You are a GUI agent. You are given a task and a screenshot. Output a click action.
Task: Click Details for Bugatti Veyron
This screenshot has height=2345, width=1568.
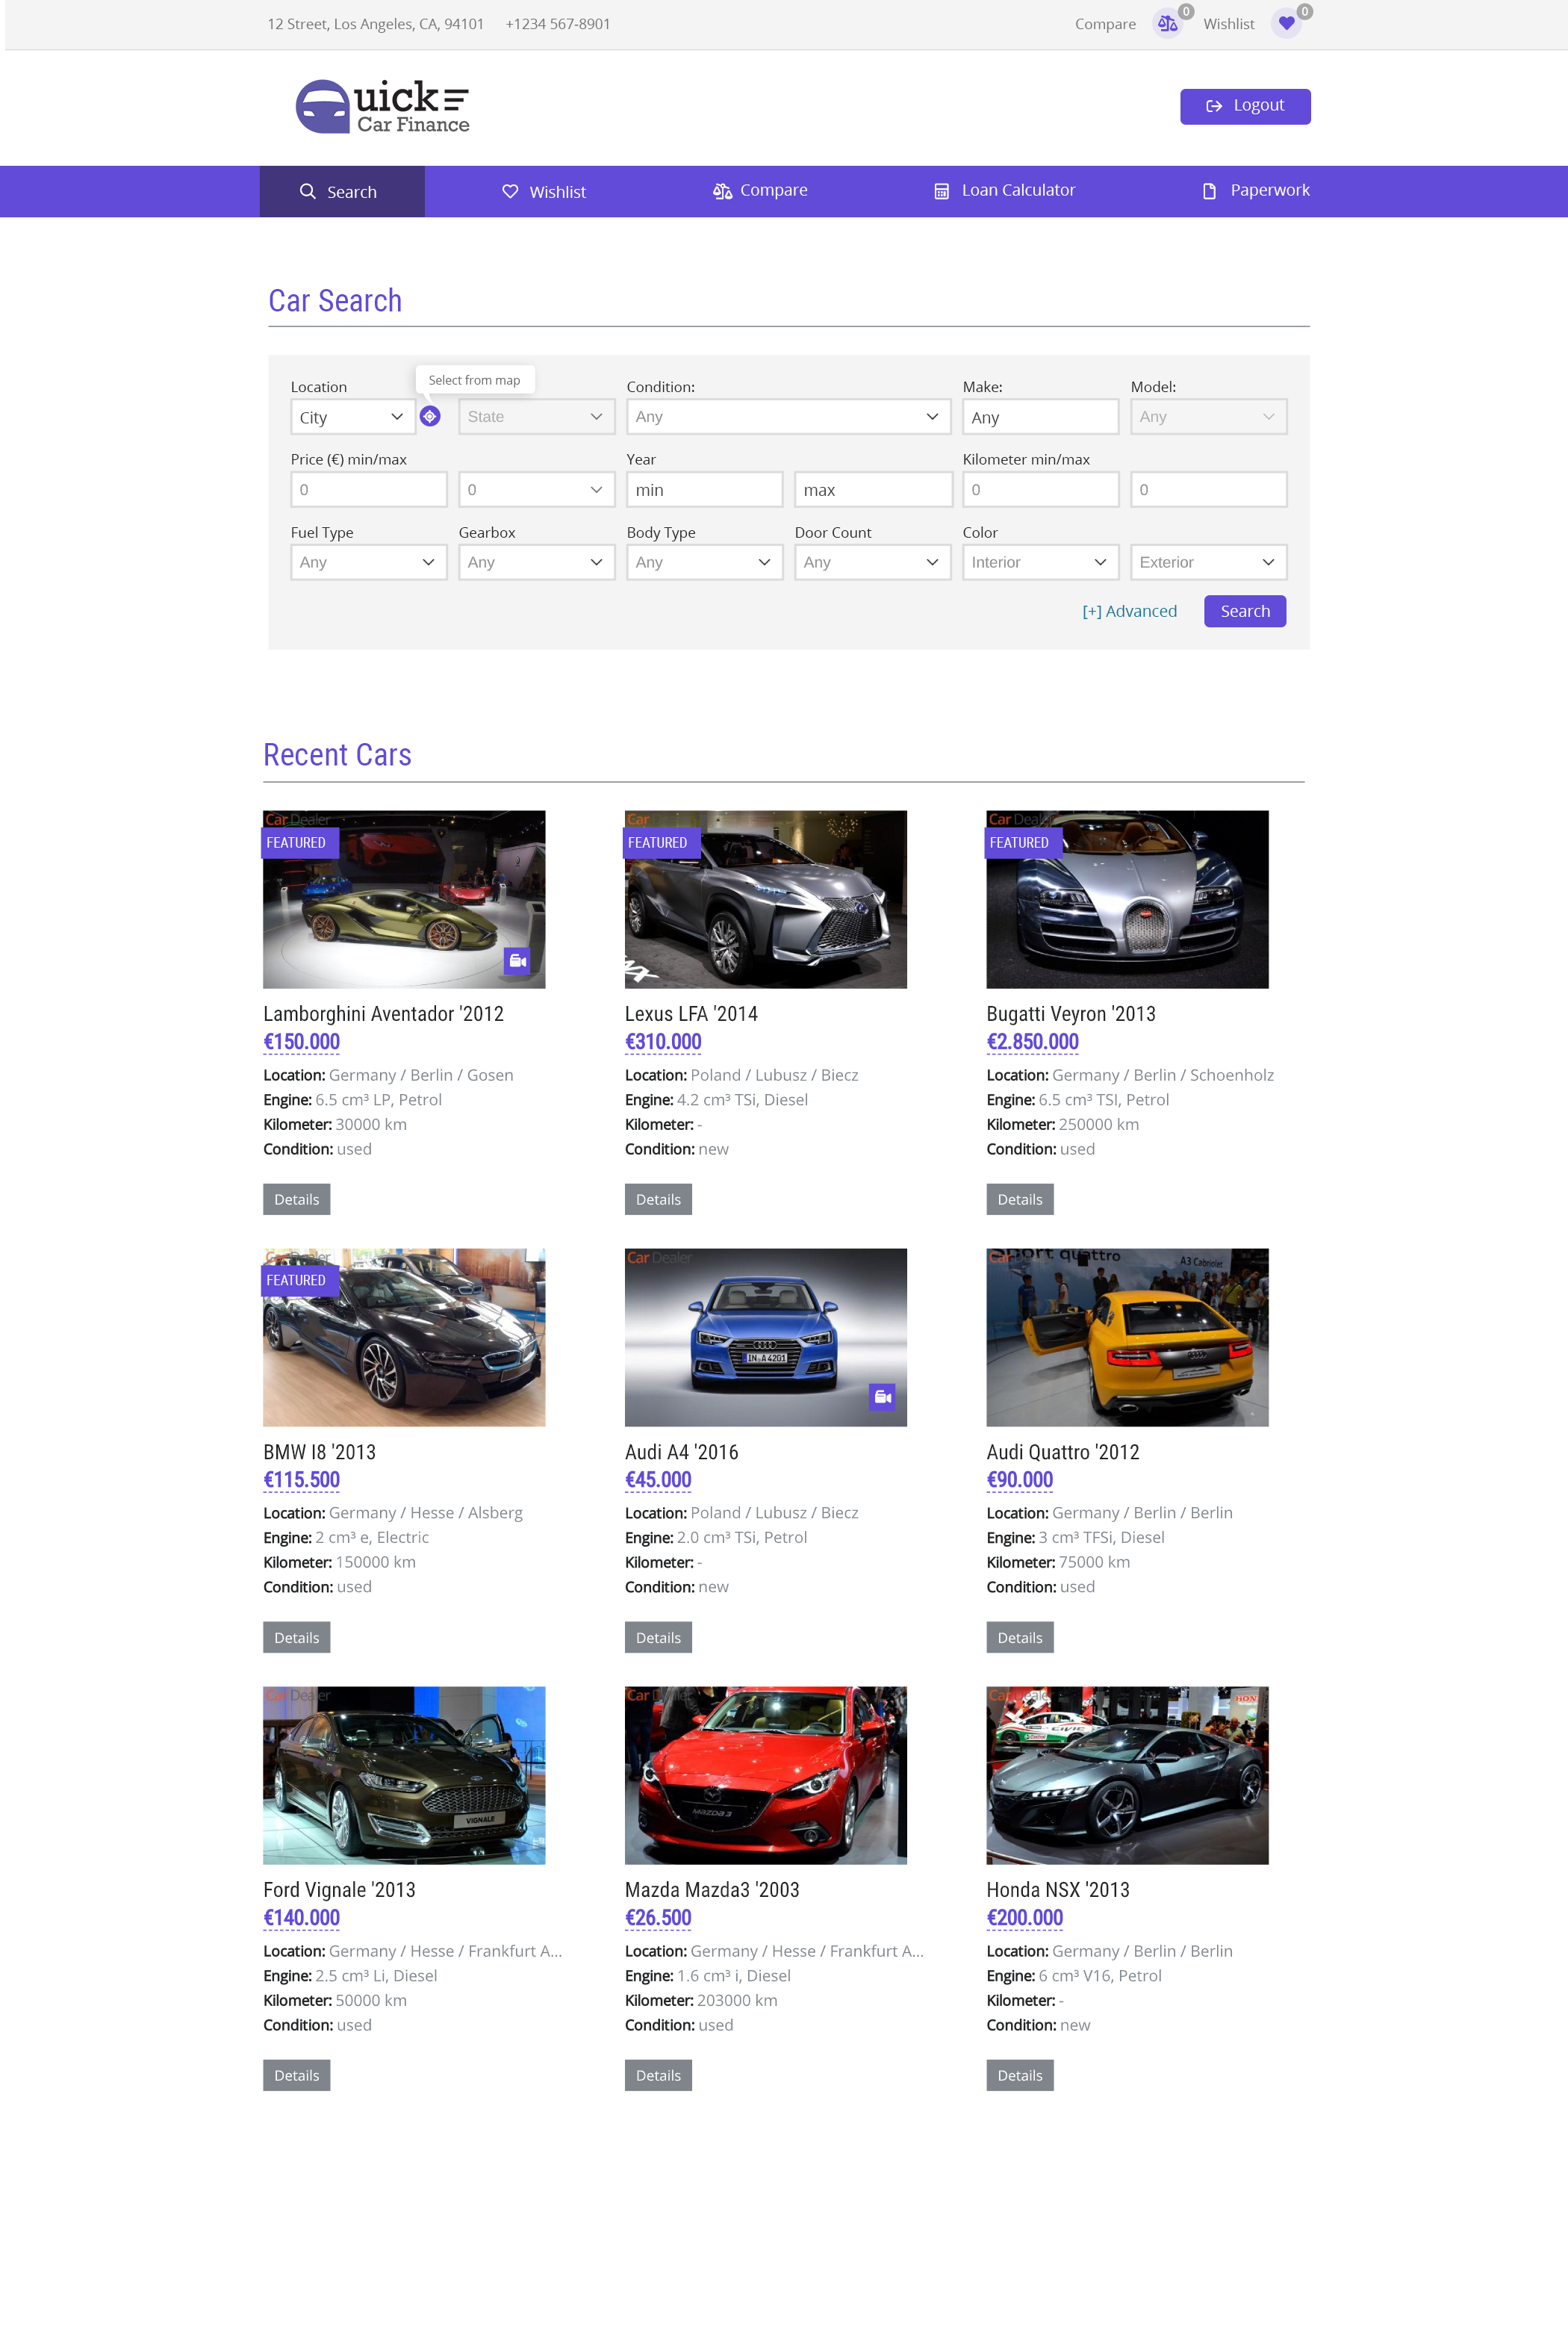1020,1199
